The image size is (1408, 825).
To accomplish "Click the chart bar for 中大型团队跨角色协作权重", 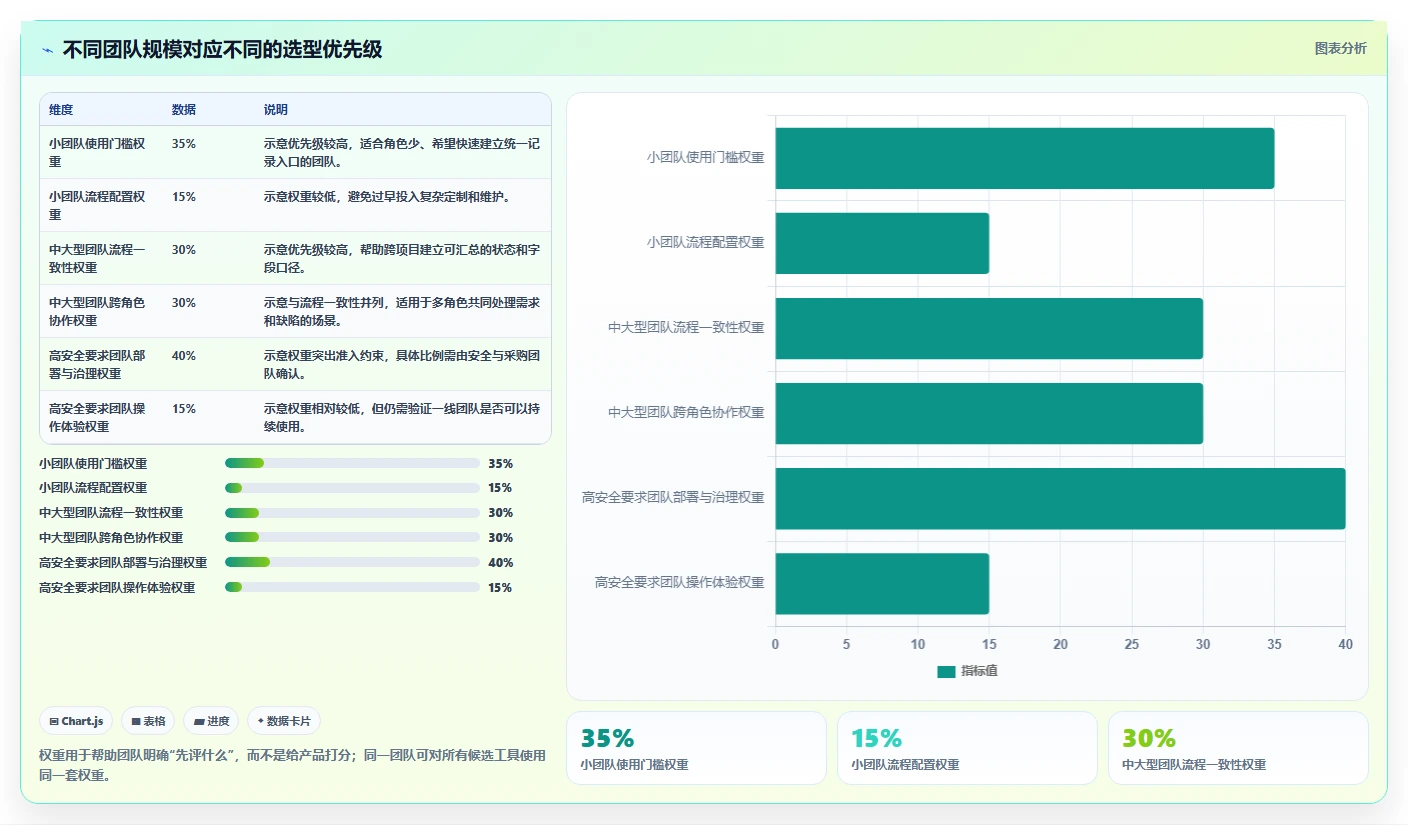I will click(x=989, y=413).
